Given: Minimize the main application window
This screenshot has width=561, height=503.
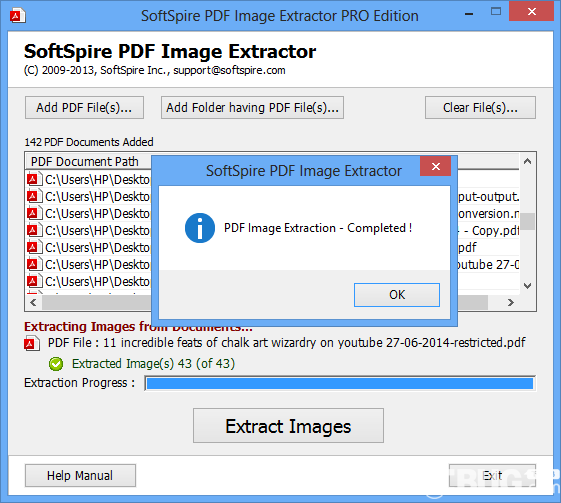Looking at the screenshot, I should 469,14.
